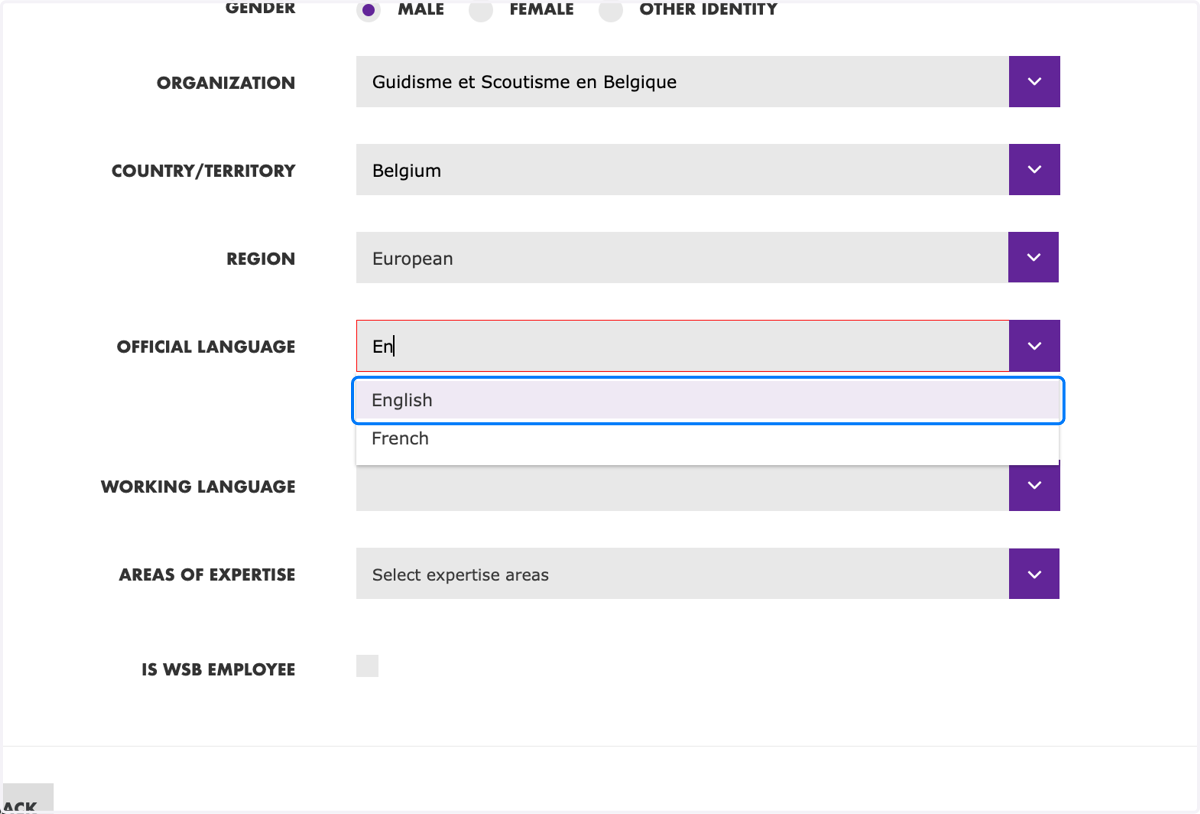The image size is (1200, 814).
Task: Tick the Is WSB Employee checkbox
Action: [367, 666]
